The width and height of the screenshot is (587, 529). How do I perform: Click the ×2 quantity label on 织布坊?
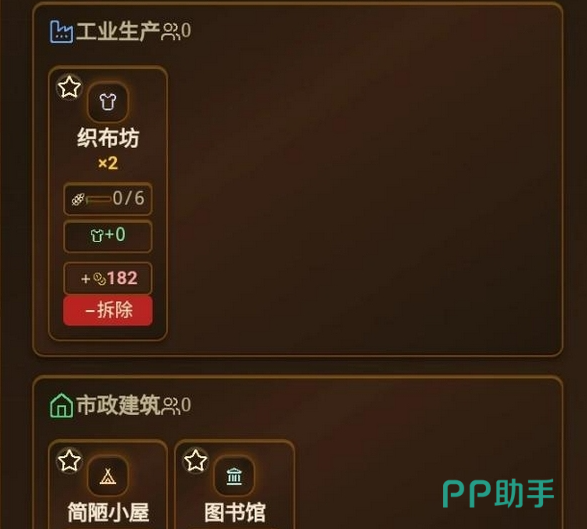click(108, 163)
